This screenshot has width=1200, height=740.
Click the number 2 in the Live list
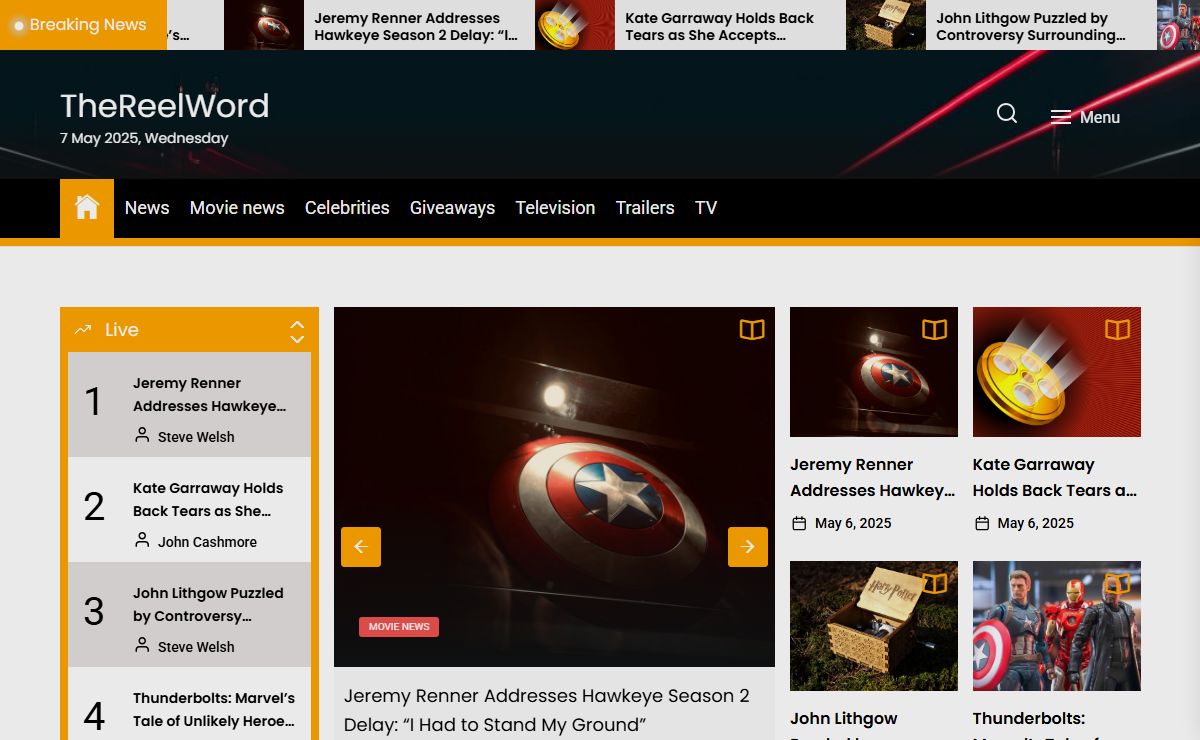click(94, 507)
